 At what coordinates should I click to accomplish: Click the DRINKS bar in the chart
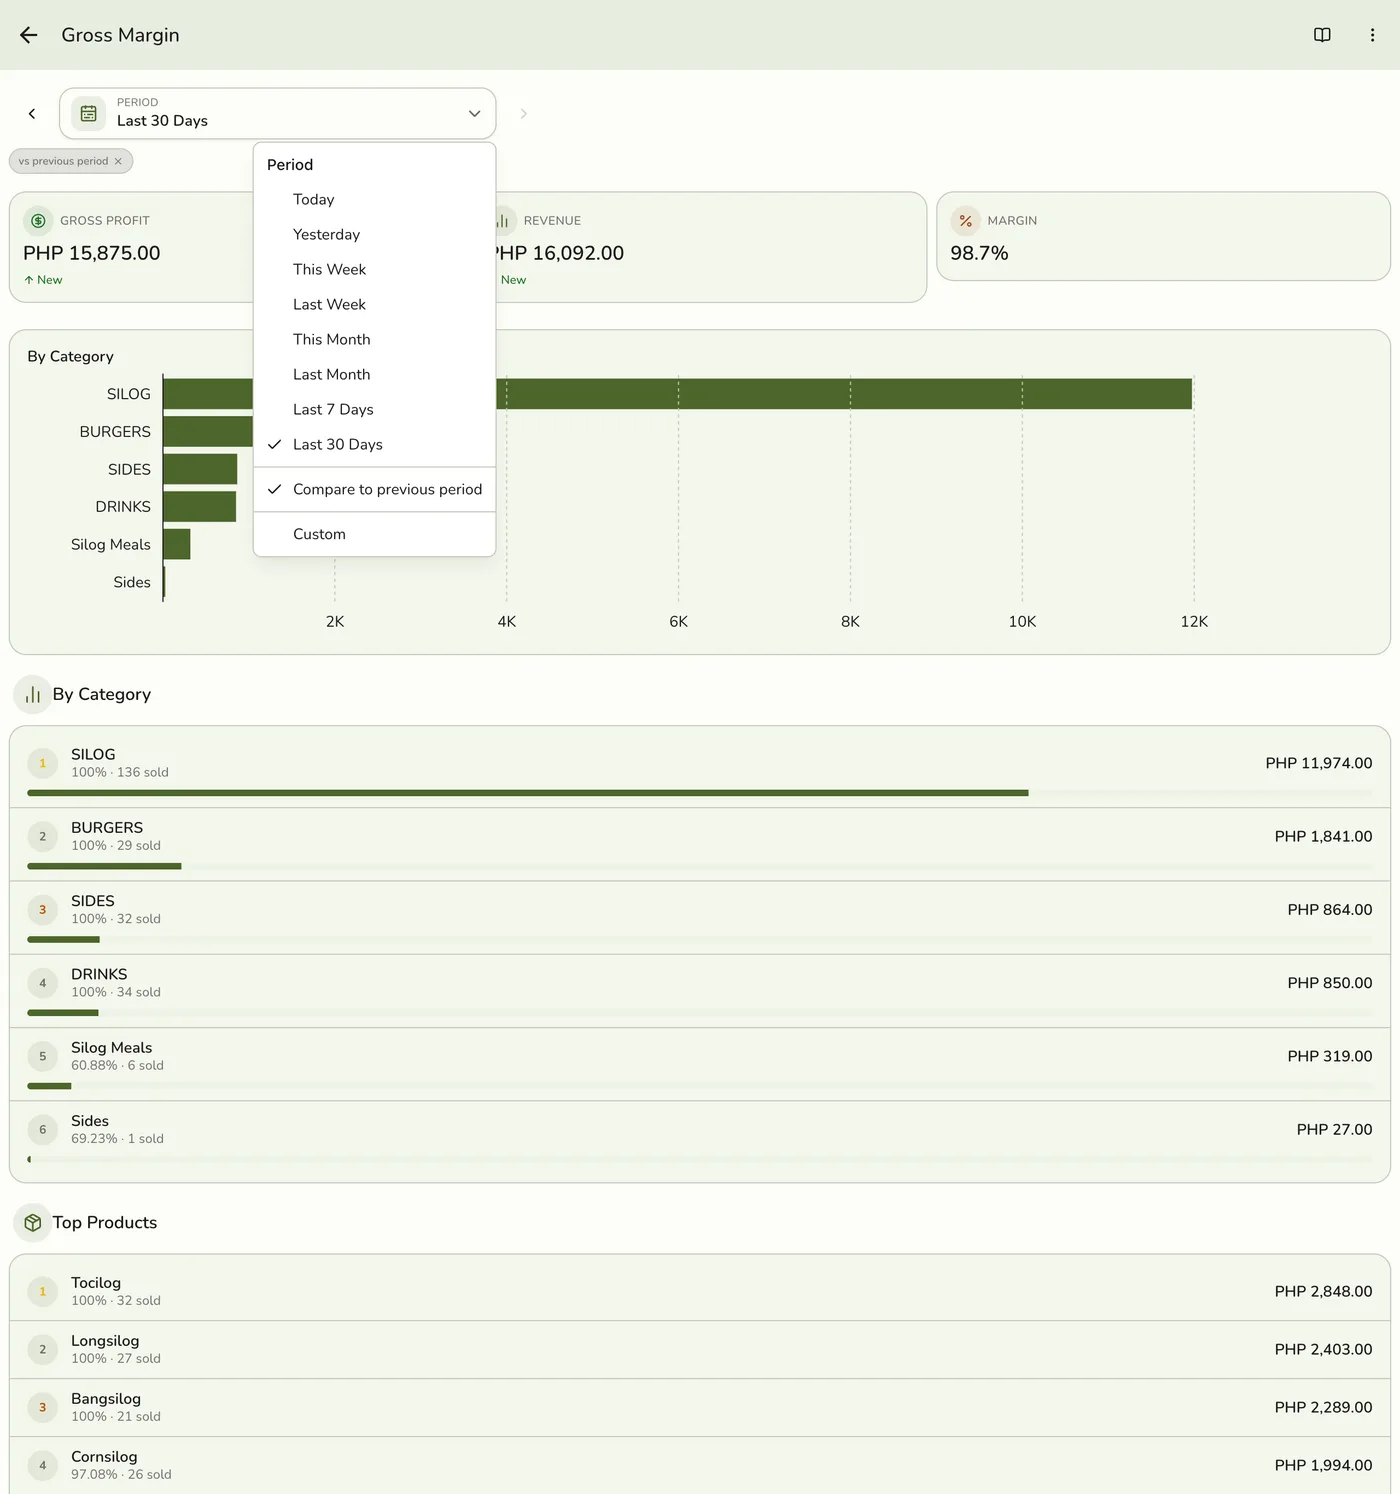coord(200,507)
